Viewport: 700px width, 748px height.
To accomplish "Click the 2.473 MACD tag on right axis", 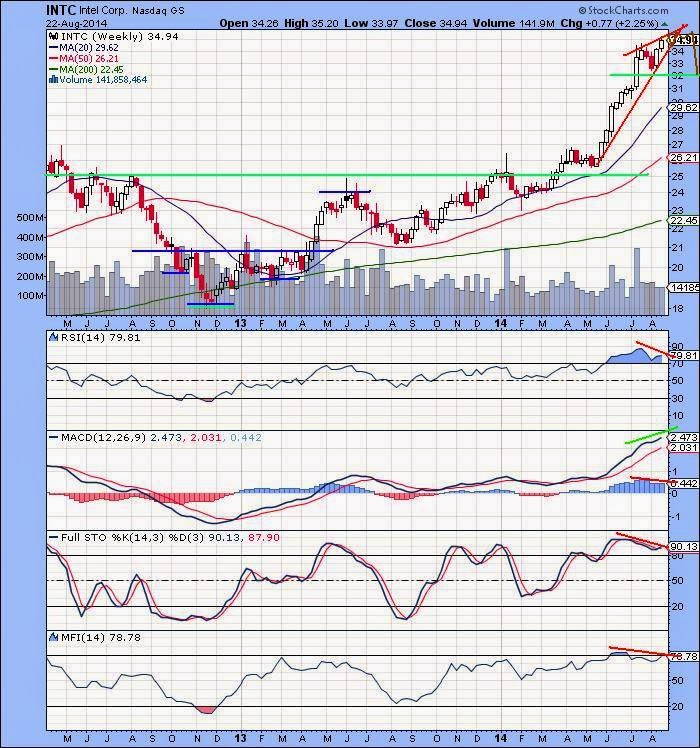I will pos(684,437).
